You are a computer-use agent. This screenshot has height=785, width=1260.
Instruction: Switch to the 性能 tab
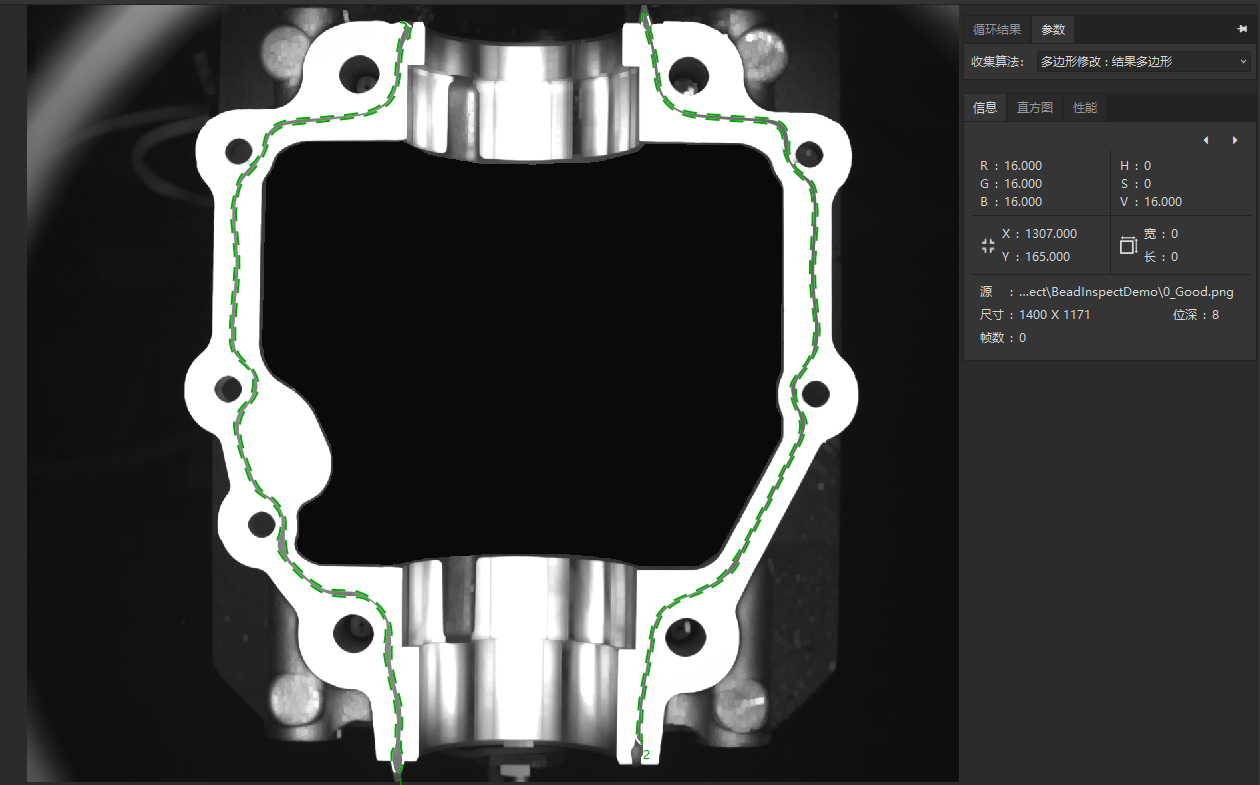click(1085, 108)
